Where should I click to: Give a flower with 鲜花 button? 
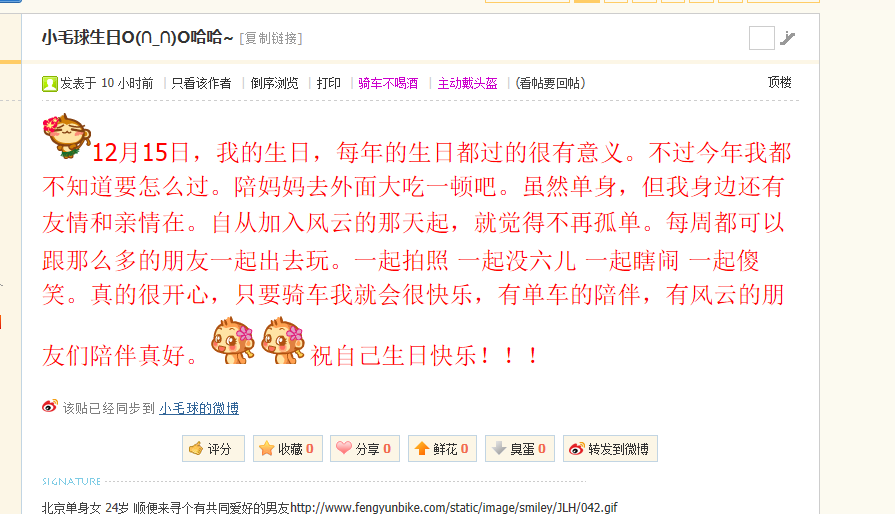click(442, 448)
